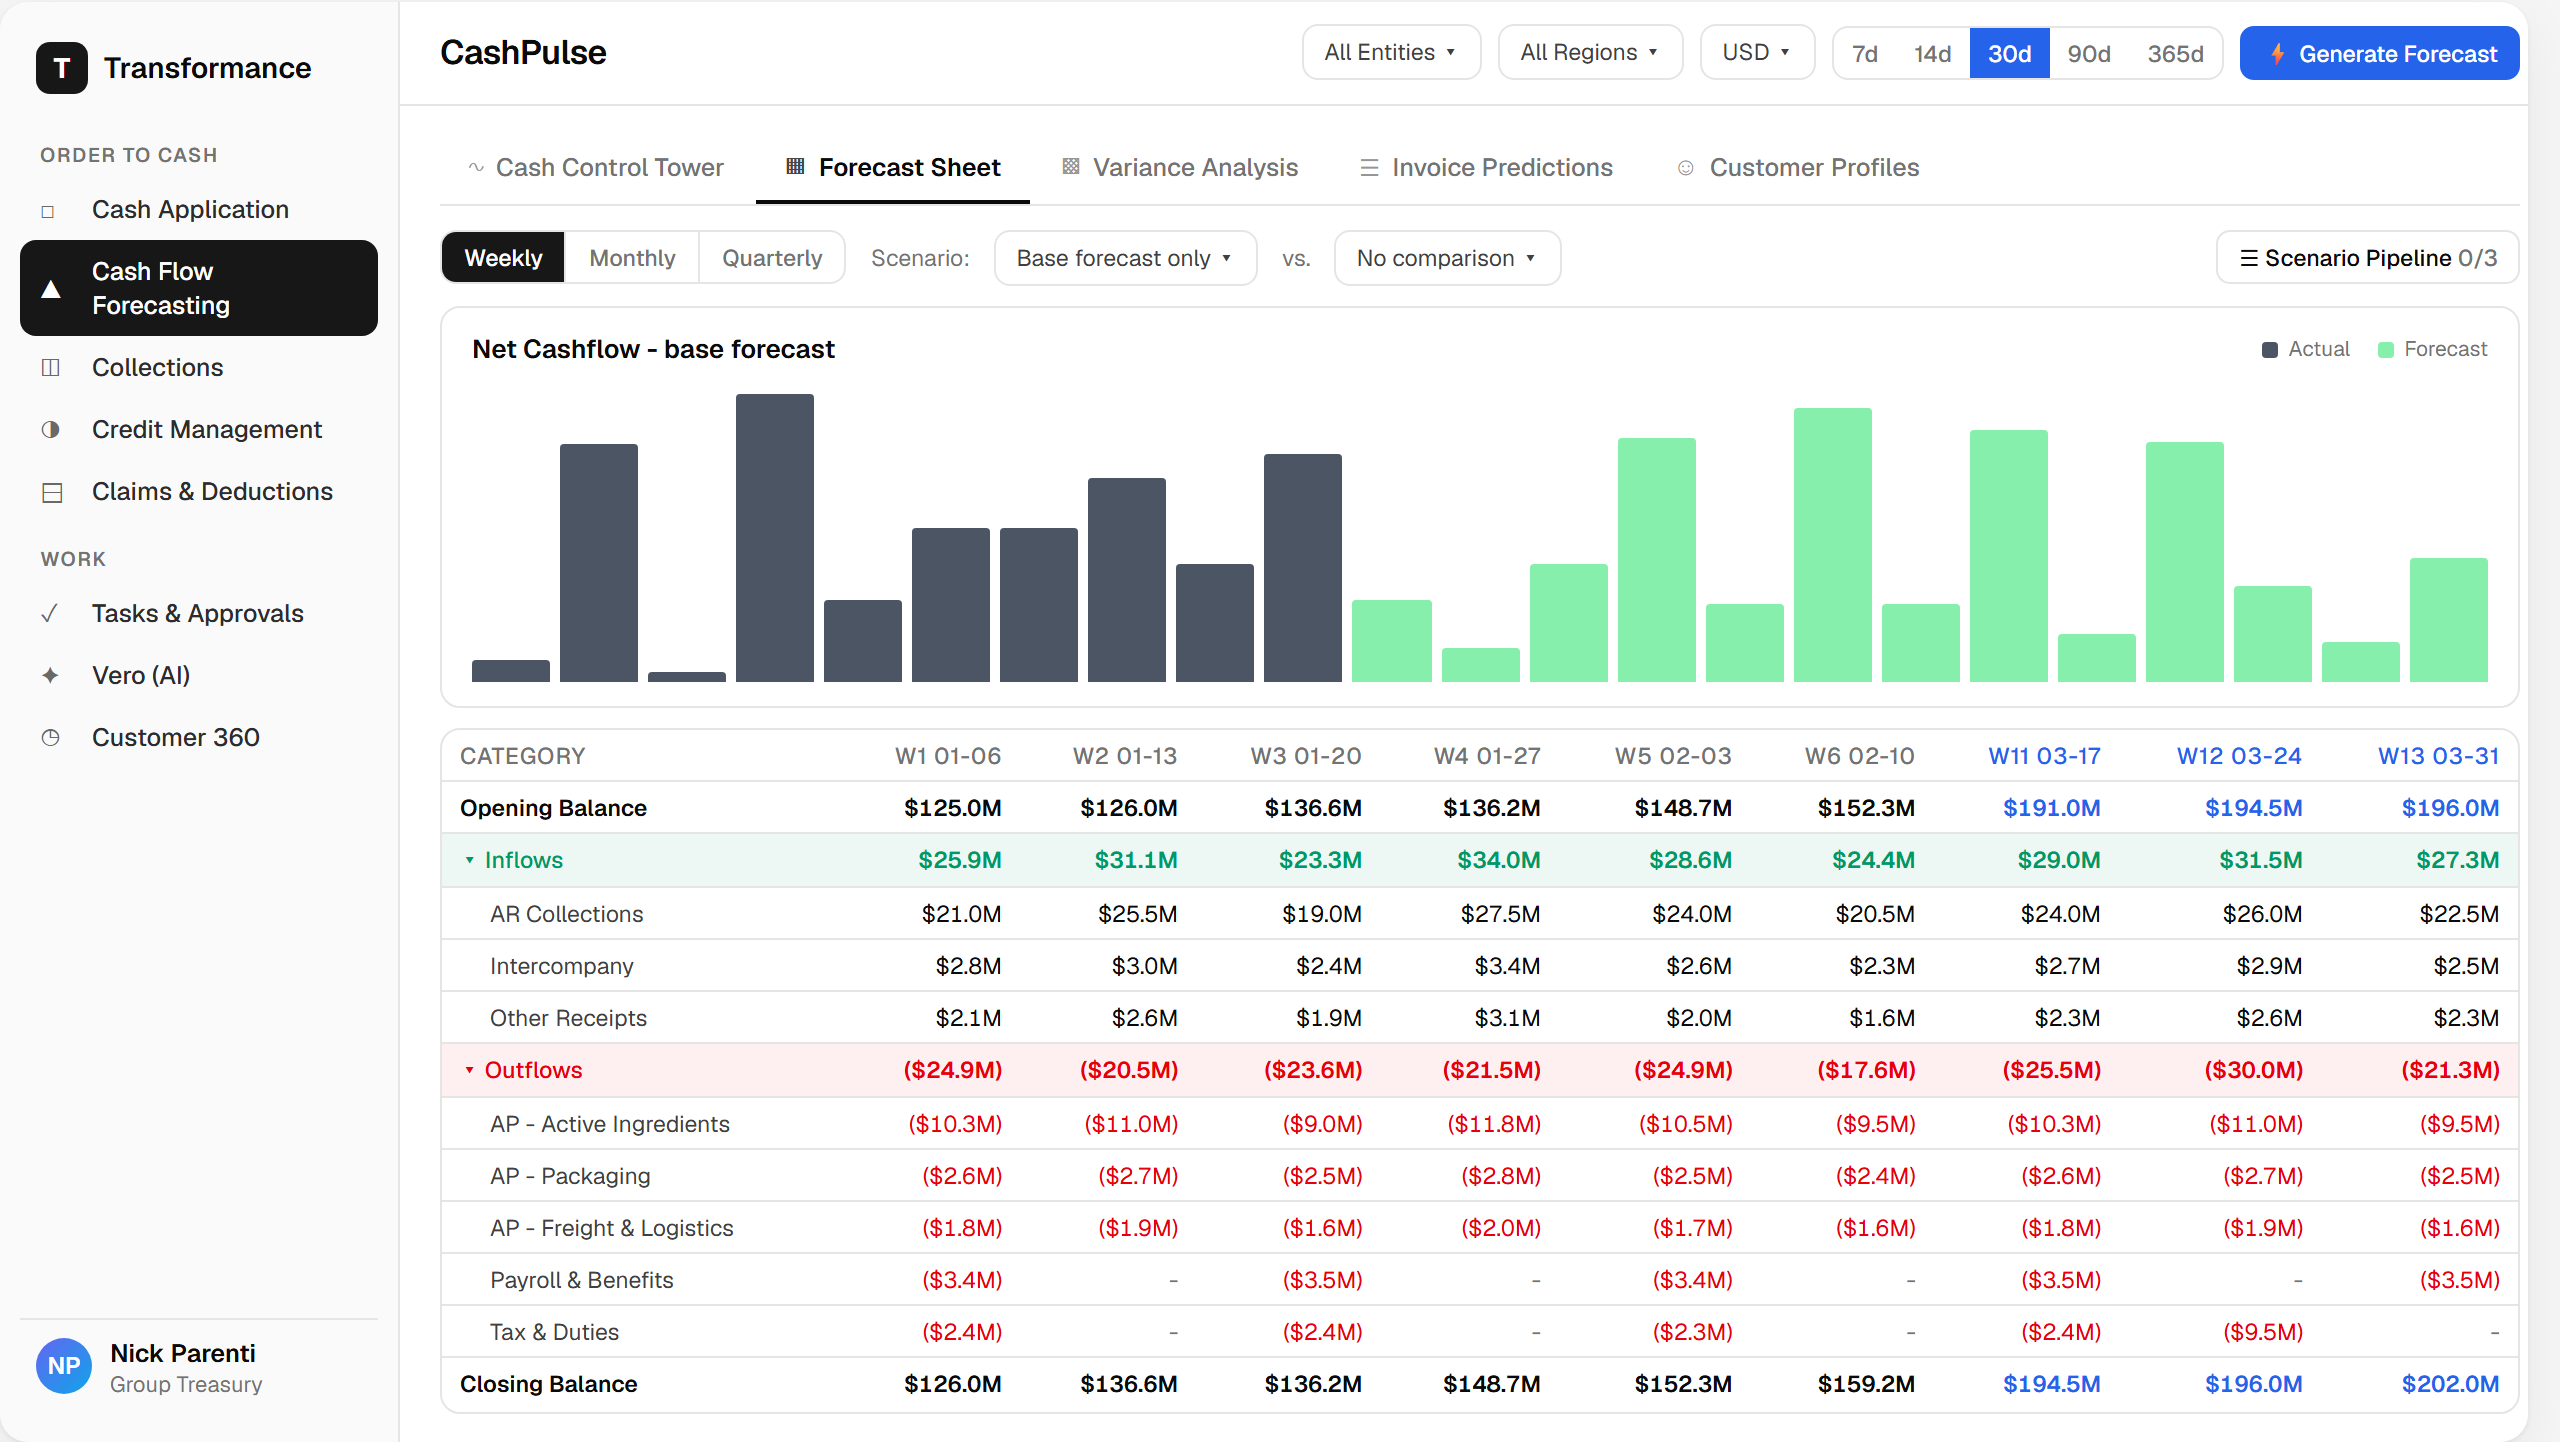
Task: Switch to Quarterly view
Action: (x=772, y=258)
